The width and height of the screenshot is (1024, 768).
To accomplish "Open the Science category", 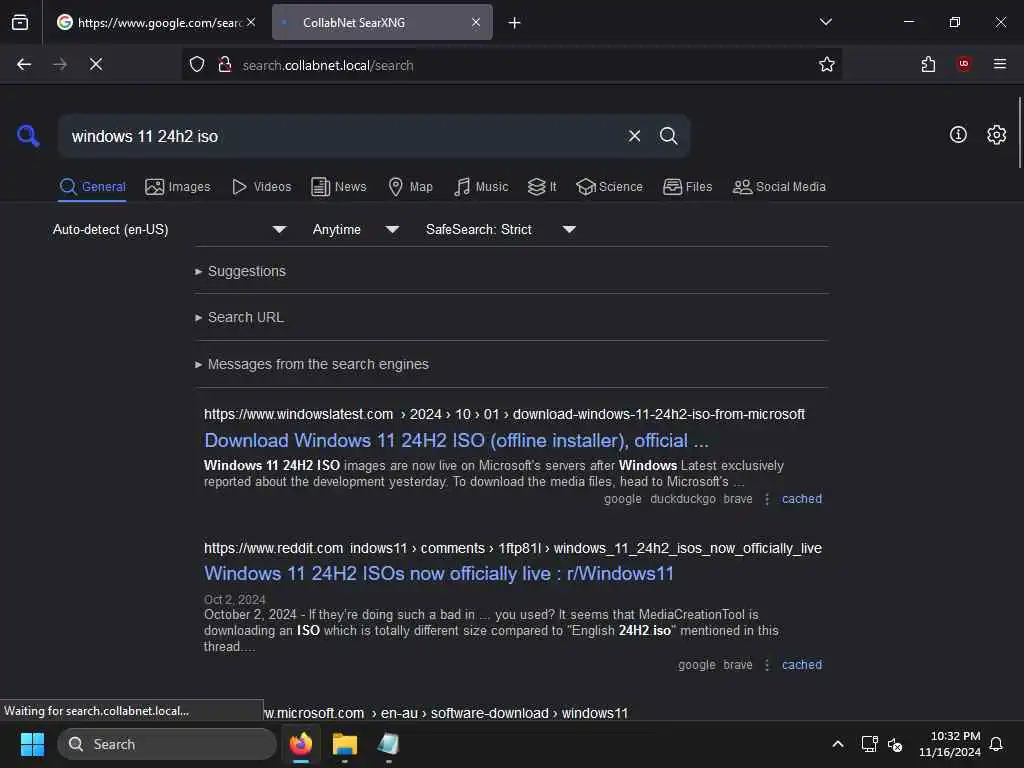I will tap(609, 187).
